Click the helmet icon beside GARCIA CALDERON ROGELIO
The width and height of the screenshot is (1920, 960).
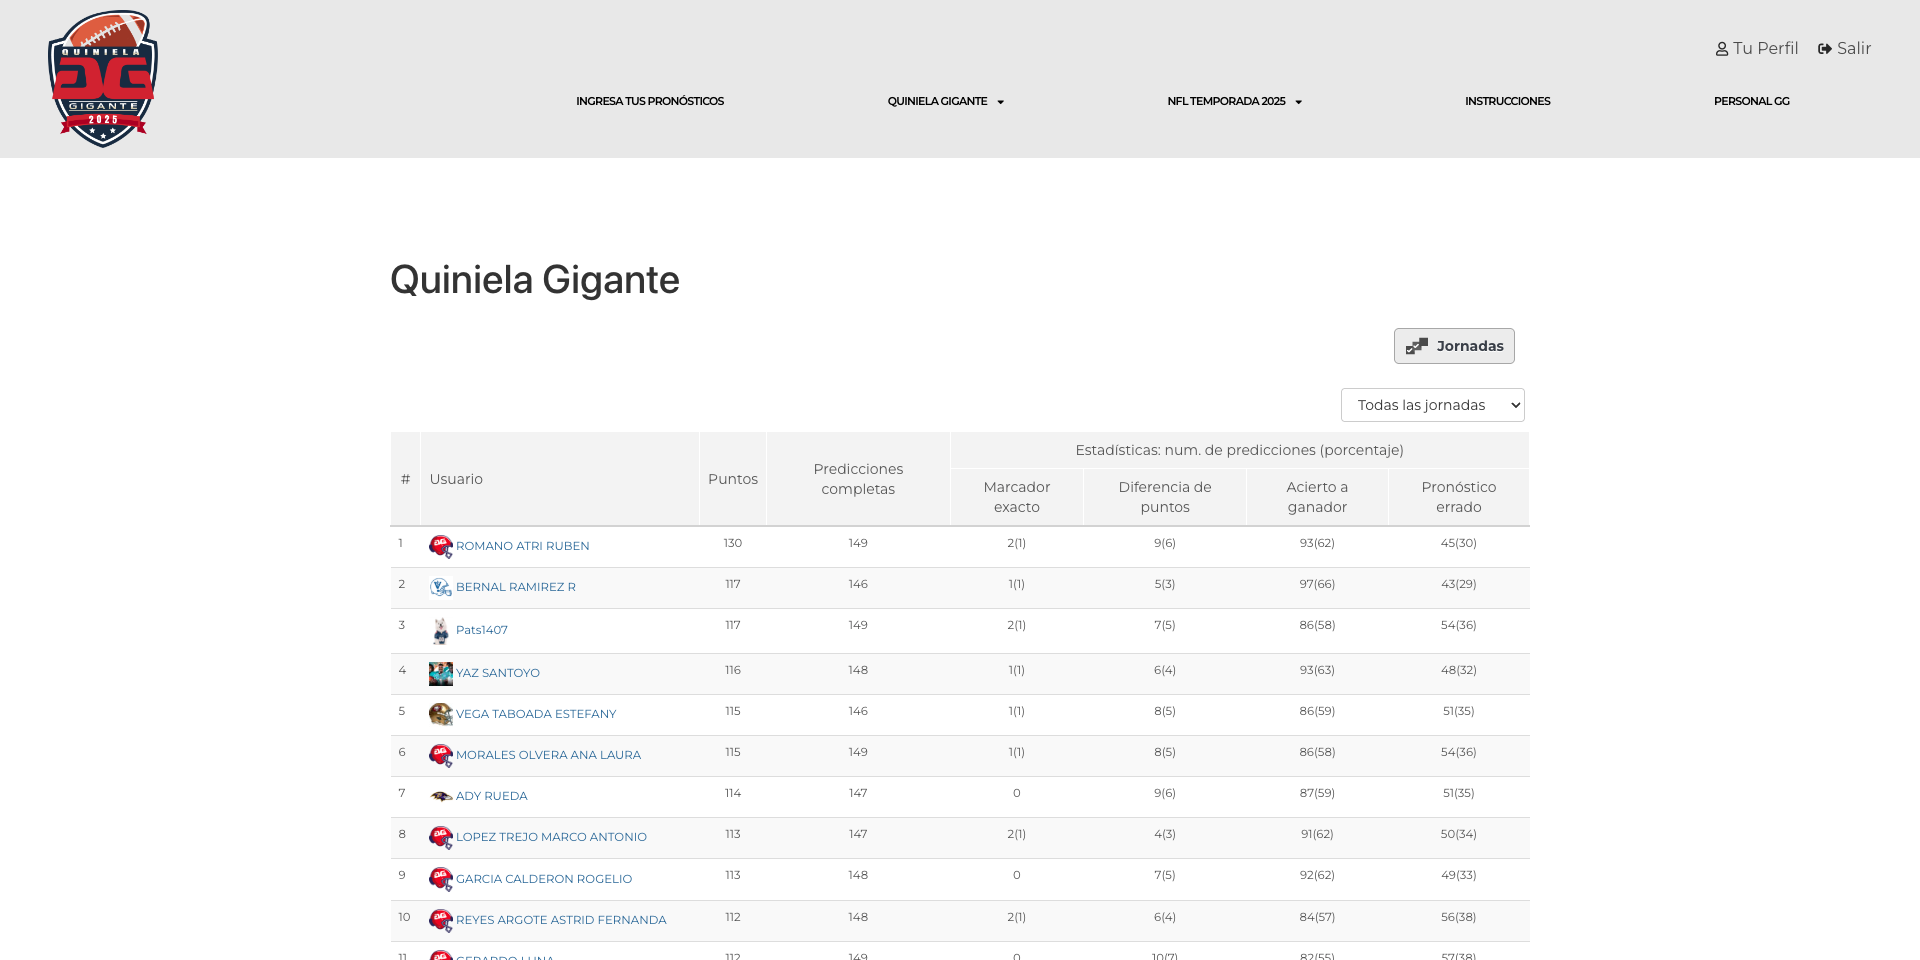pos(440,879)
